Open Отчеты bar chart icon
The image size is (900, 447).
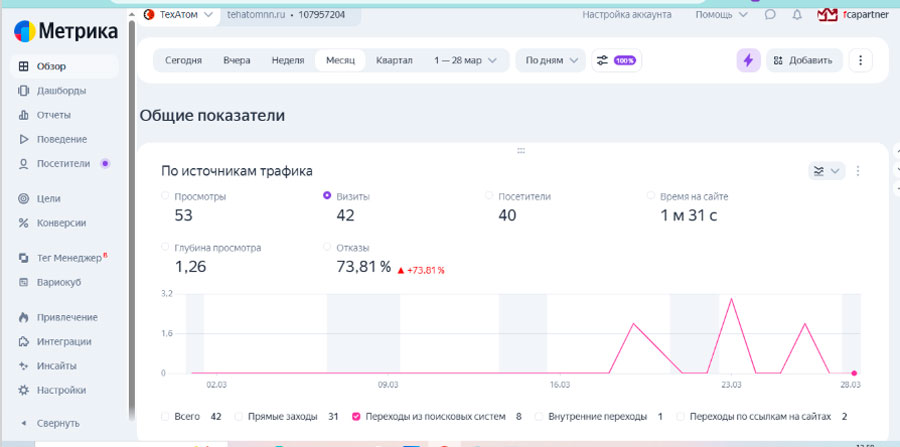point(24,115)
